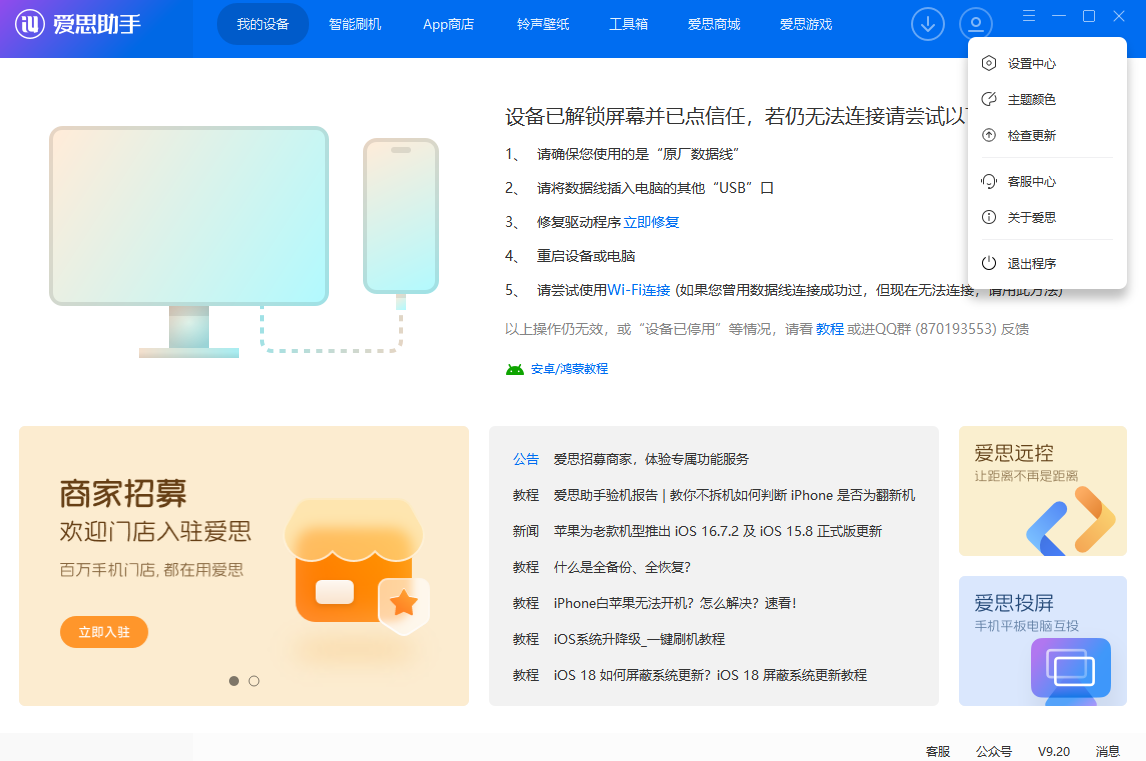Click the 检查更新 upload arrow icon
This screenshot has height=761, width=1146.
(x=989, y=135)
